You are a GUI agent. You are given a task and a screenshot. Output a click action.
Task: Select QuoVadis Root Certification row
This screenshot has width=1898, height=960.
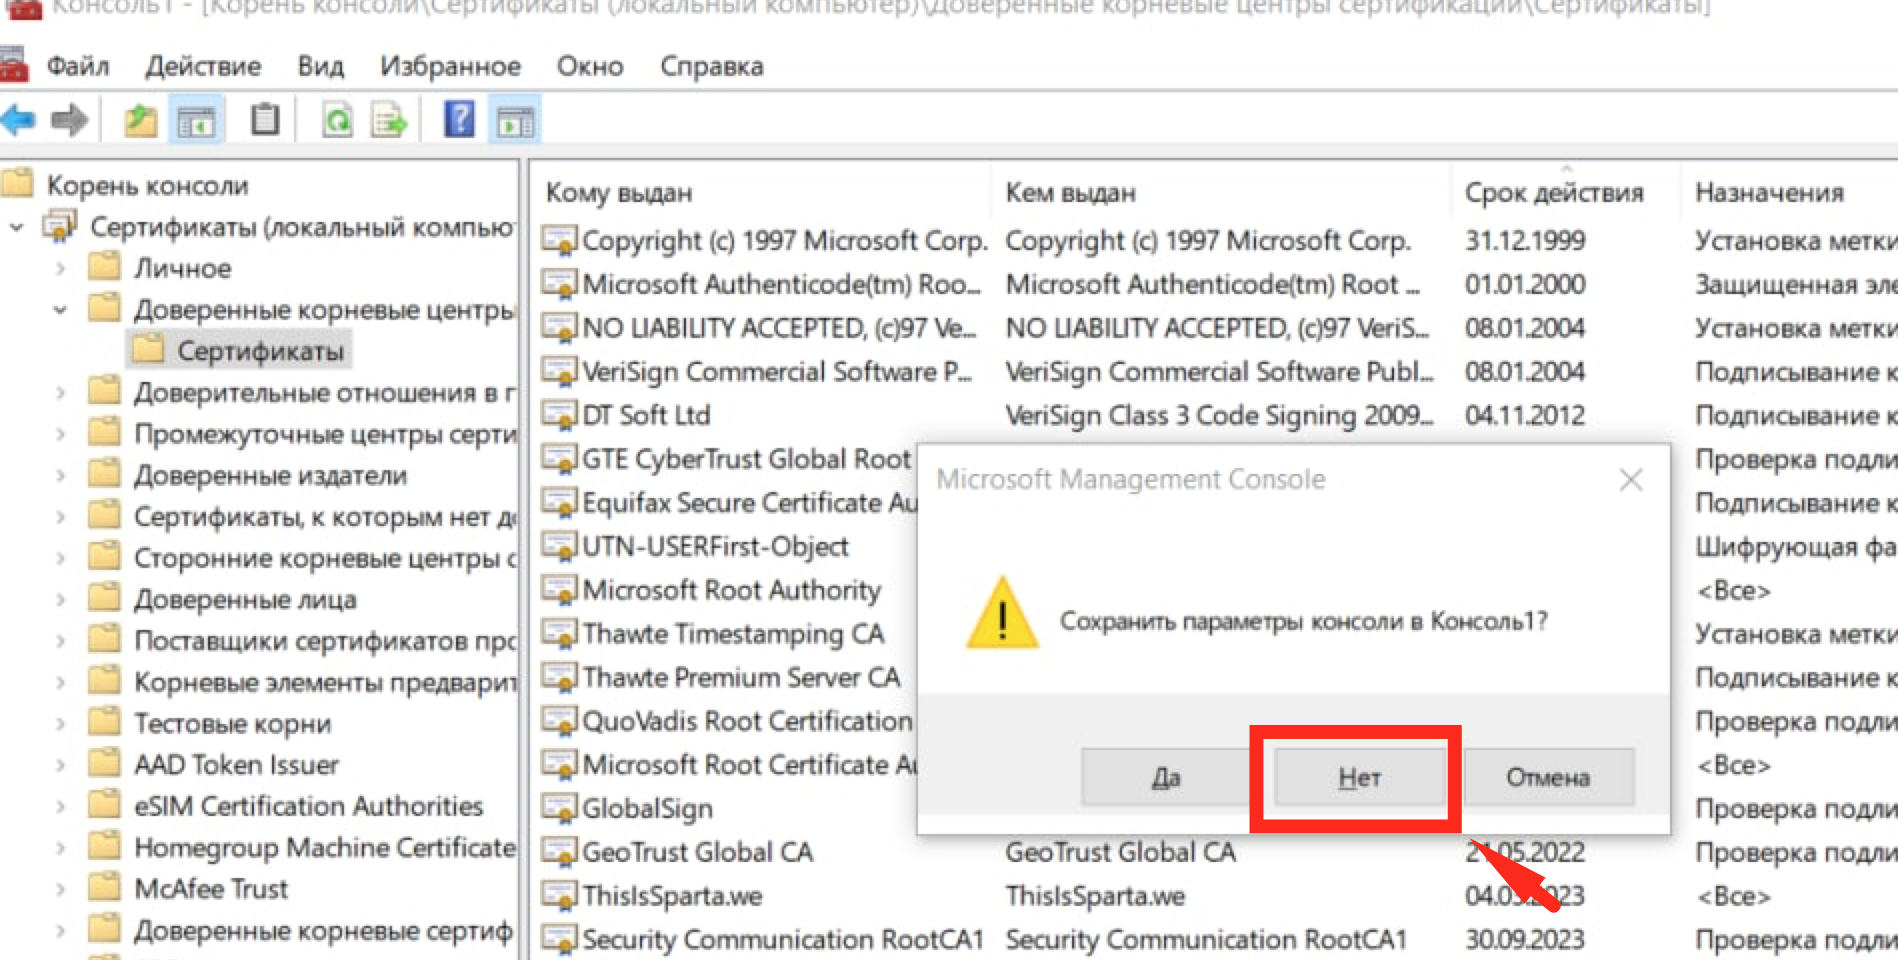[x=746, y=721]
